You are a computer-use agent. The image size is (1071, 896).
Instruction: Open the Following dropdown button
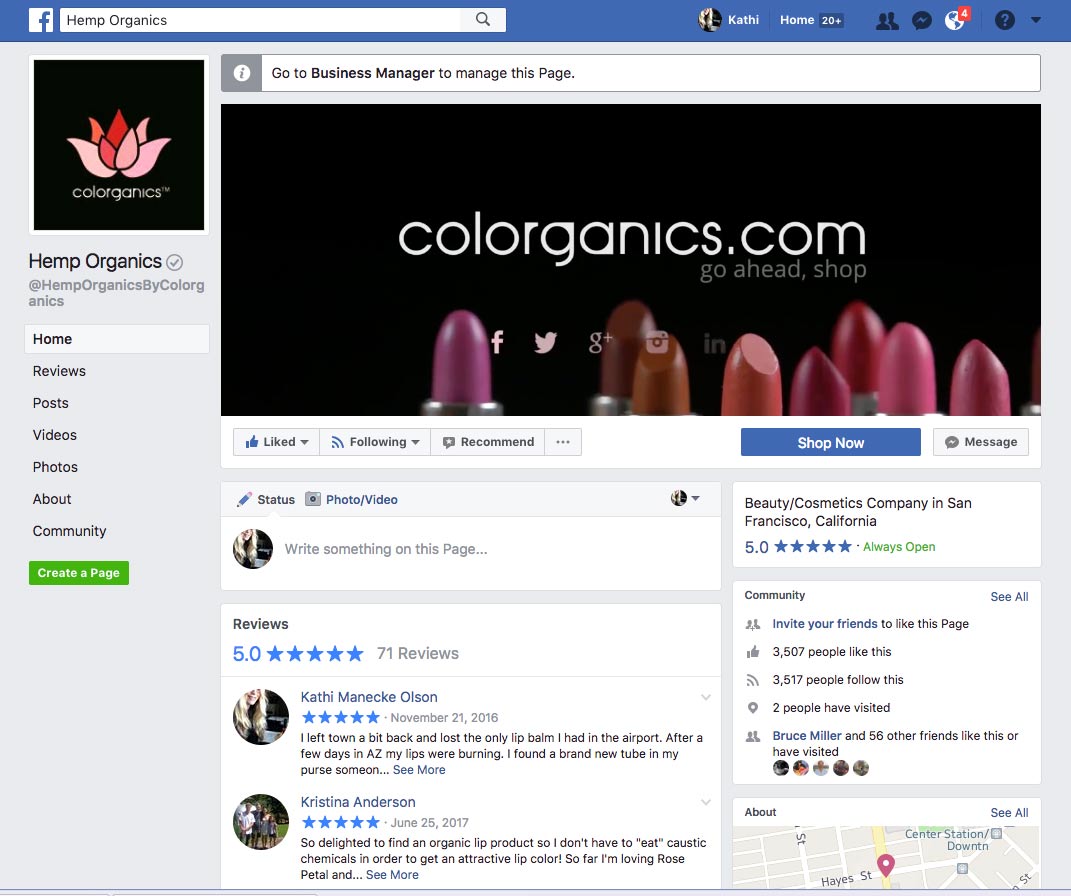pyautogui.click(x=375, y=442)
